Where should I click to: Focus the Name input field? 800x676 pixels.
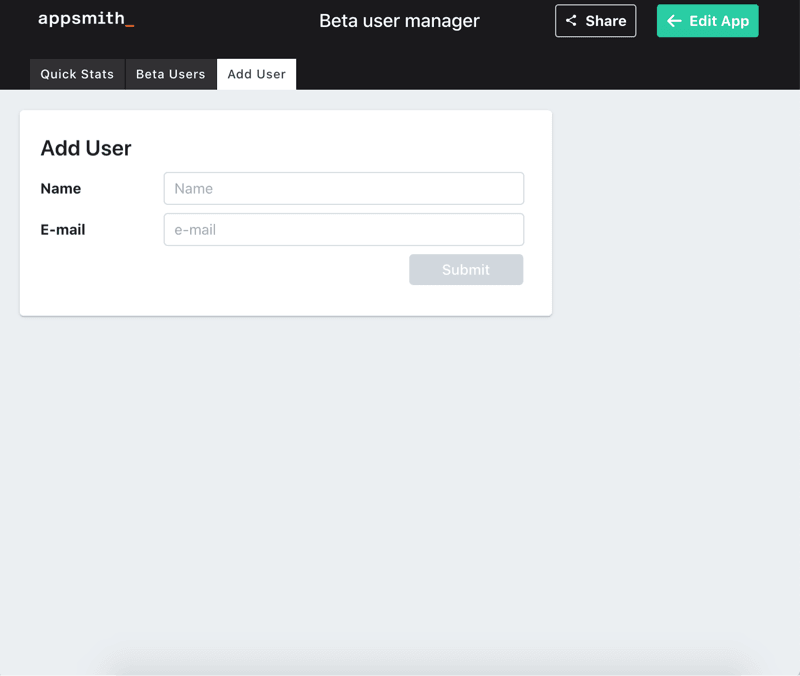coord(343,188)
